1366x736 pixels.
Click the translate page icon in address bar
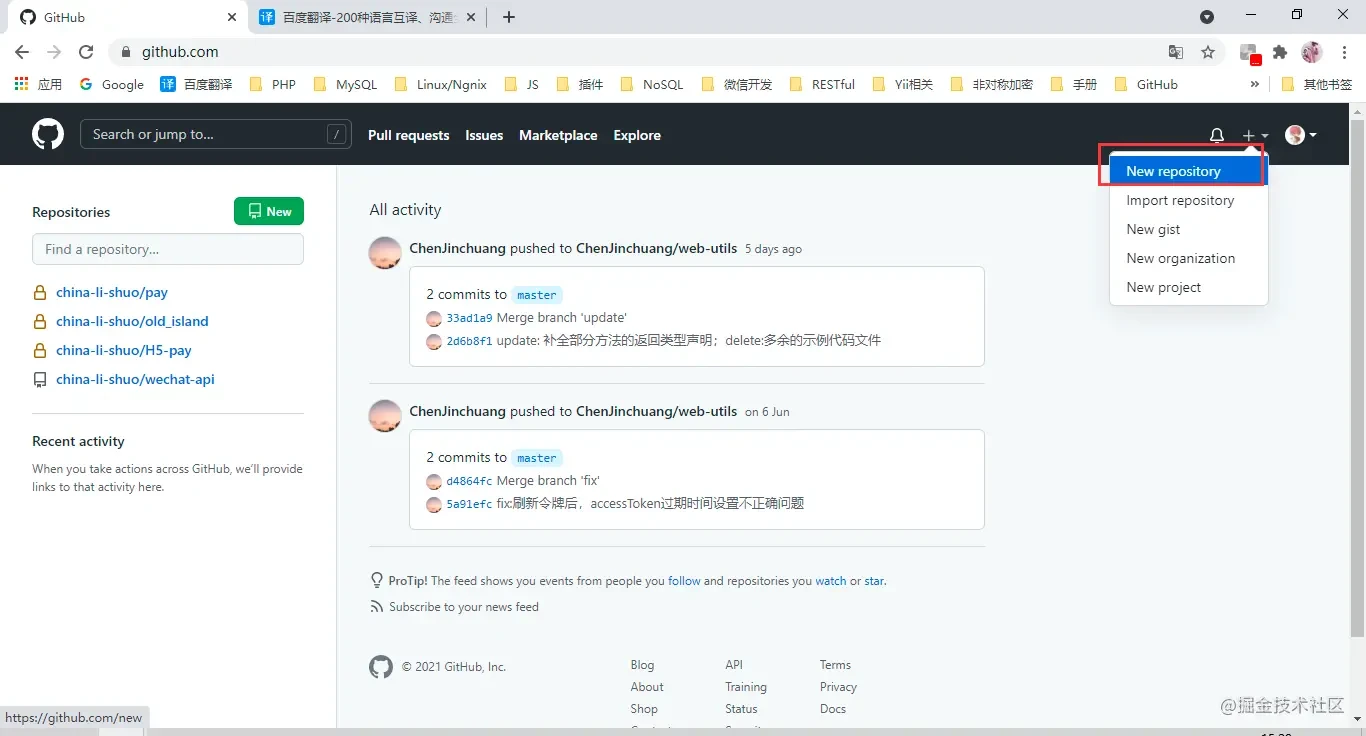coord(1176,52)
